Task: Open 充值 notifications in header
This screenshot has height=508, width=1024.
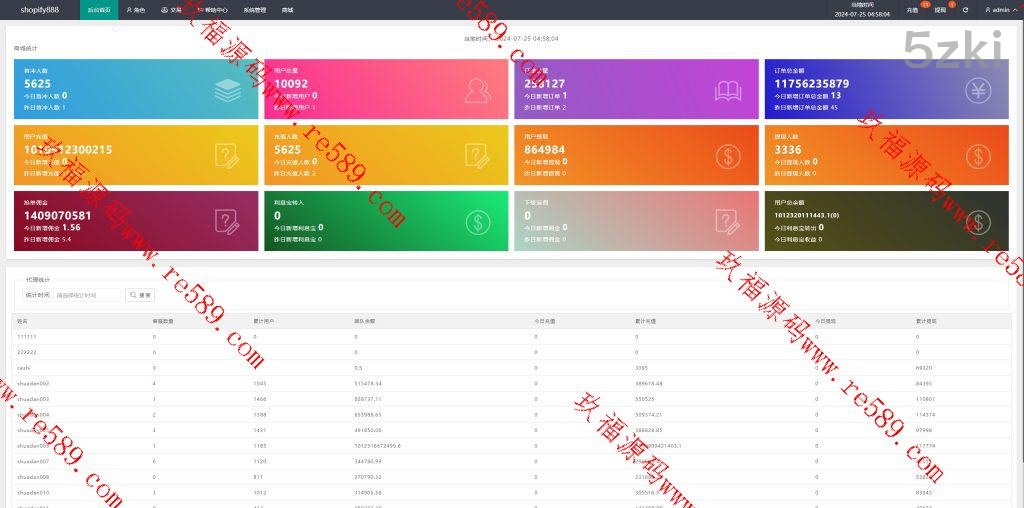Action: 912,10
